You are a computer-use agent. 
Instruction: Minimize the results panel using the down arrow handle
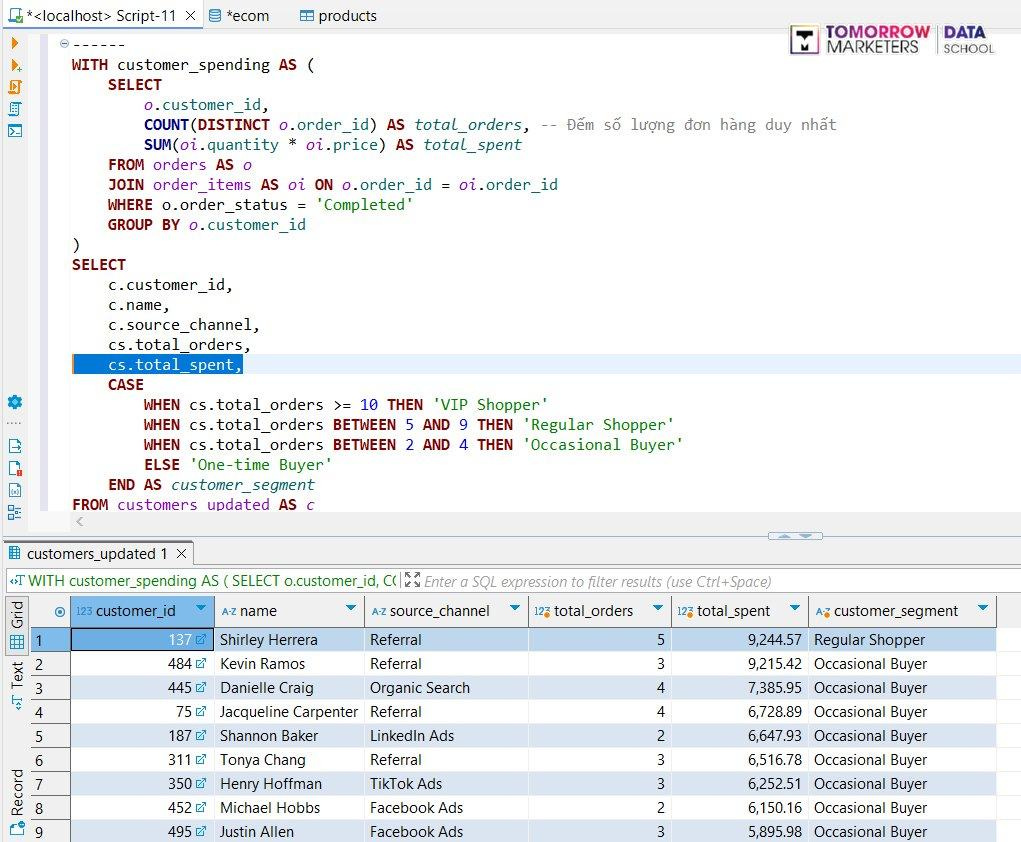(806, 536)
